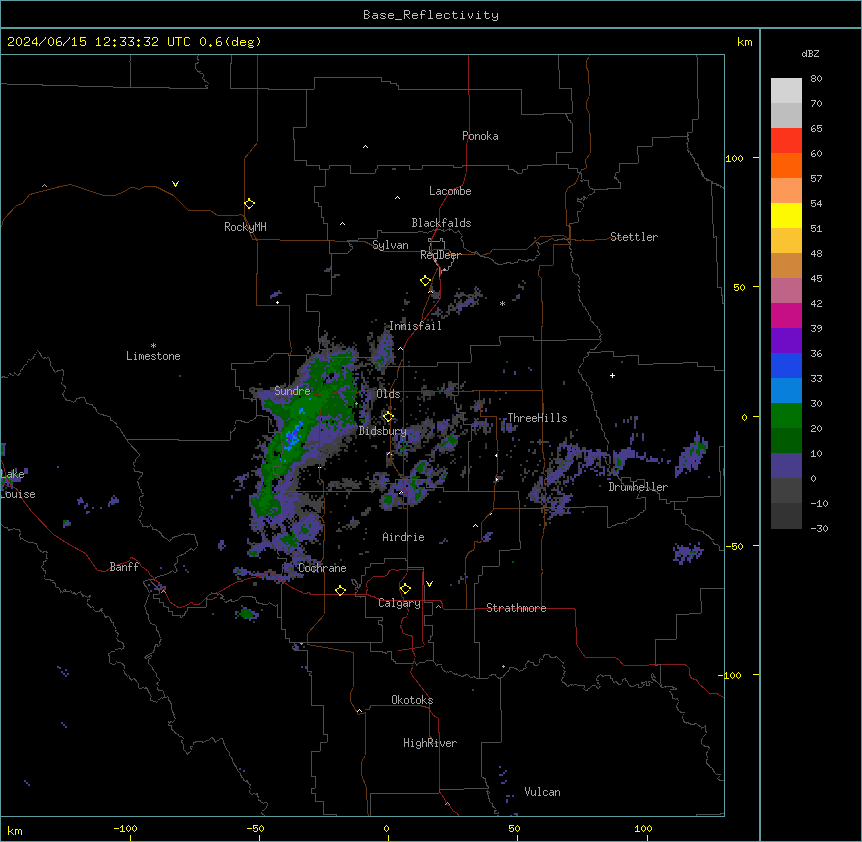Screen dimensions: 862x842
Task: Click the Banff label
Action: tap(124, 567)
